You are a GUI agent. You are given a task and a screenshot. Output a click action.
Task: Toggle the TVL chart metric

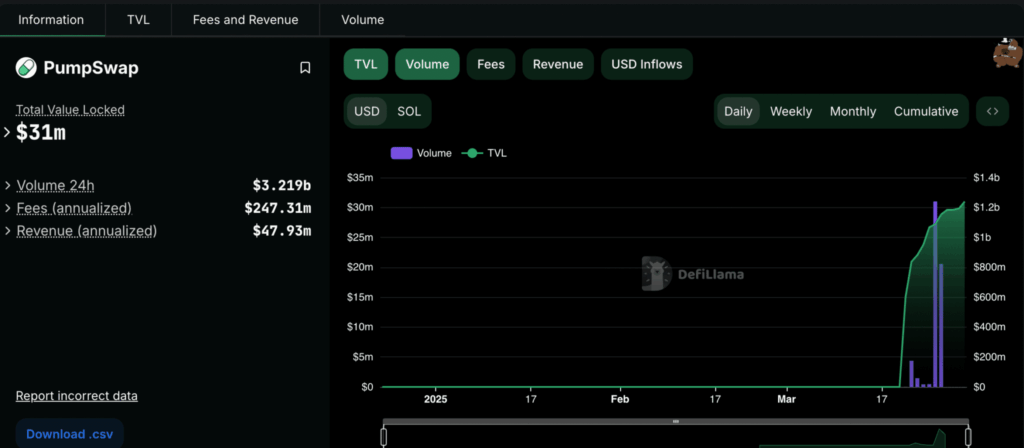click(365, 64)
